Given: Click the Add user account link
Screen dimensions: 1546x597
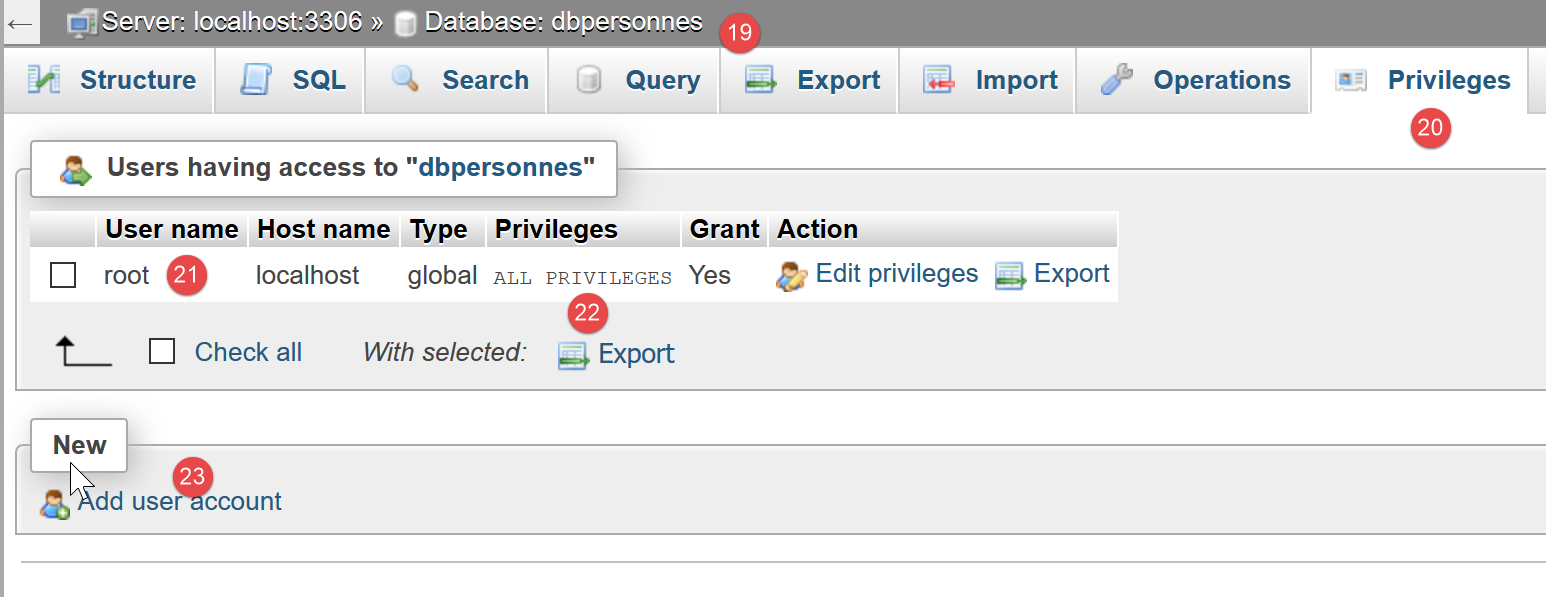Looking at the screenshot, I should coord(180,501).
